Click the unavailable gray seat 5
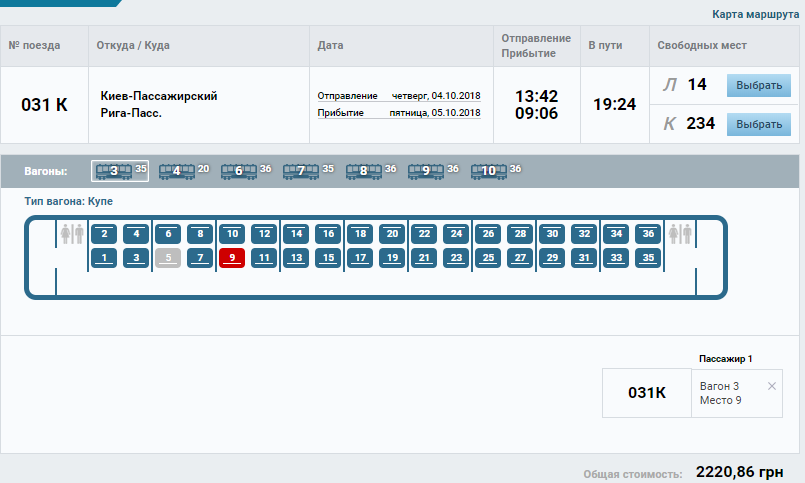This screenshot has width=805, height=483. 168,258
